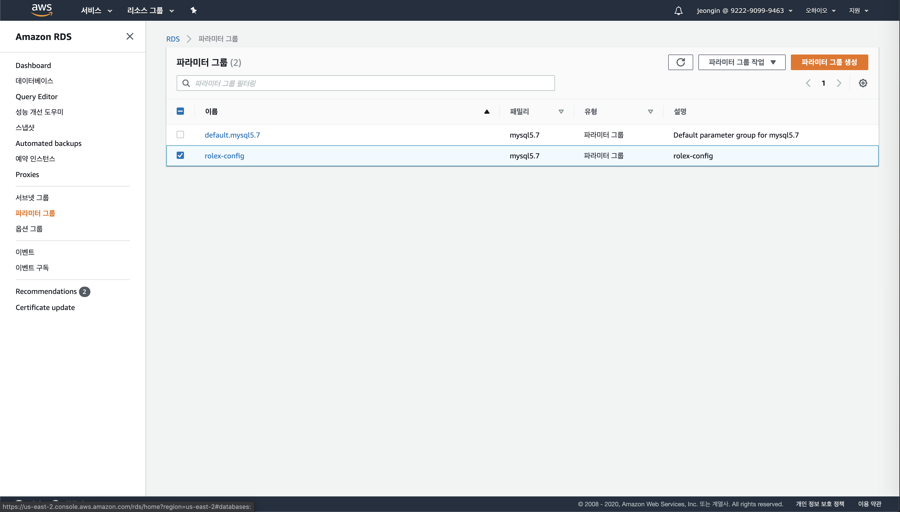The height and width of the screenshot is (512, 900).
Task: Close the Amazon RDS sidebar panel
Action: point(130,37)
